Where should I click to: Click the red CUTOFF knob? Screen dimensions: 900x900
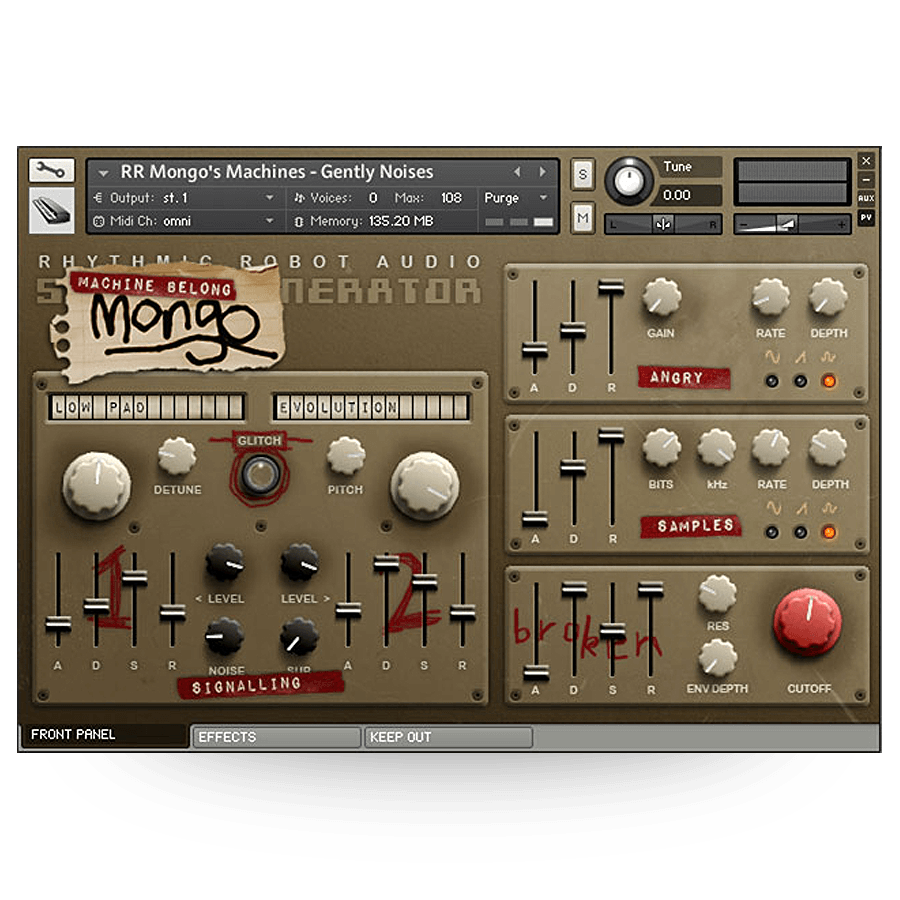pyautogui.click(x=808, y=622)
